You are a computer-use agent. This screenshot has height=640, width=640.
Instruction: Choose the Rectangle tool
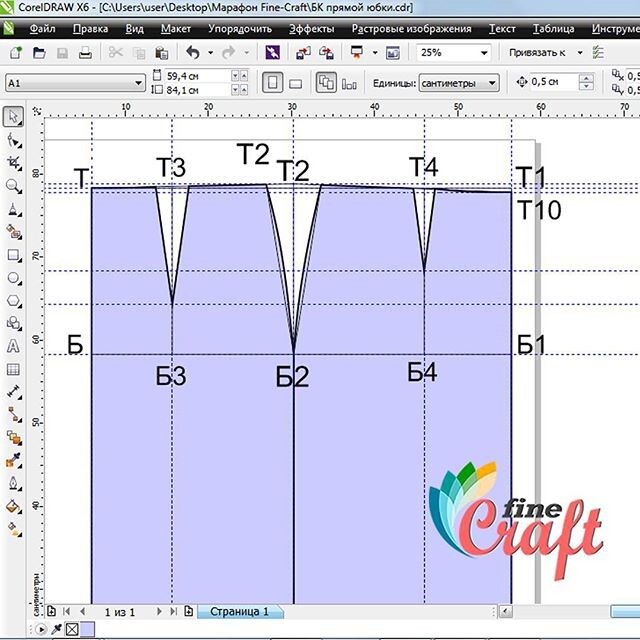pos(13,255)
